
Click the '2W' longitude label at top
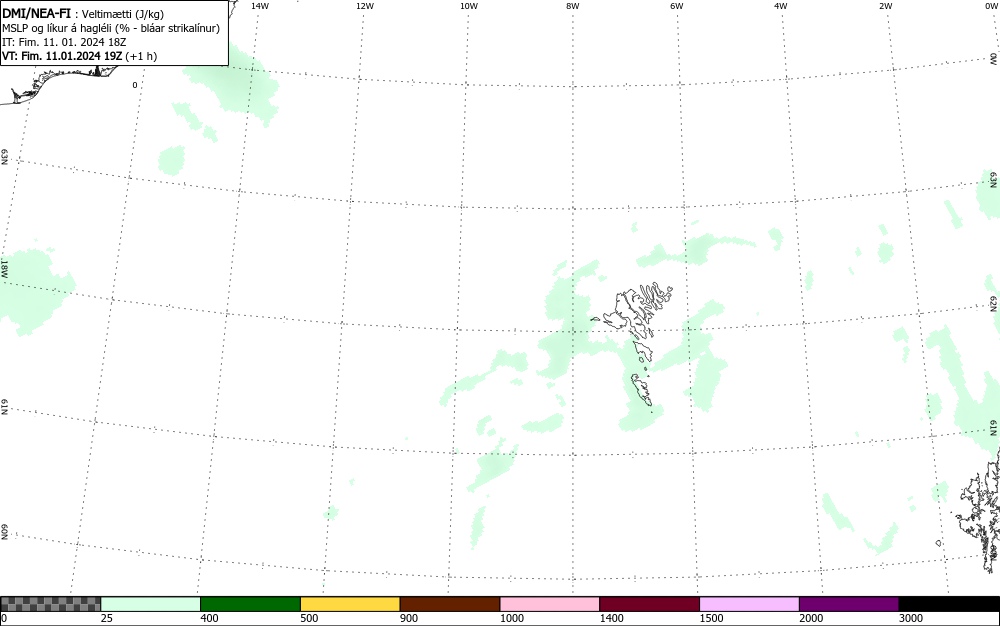pyautogui.click(x=885, y=6)
